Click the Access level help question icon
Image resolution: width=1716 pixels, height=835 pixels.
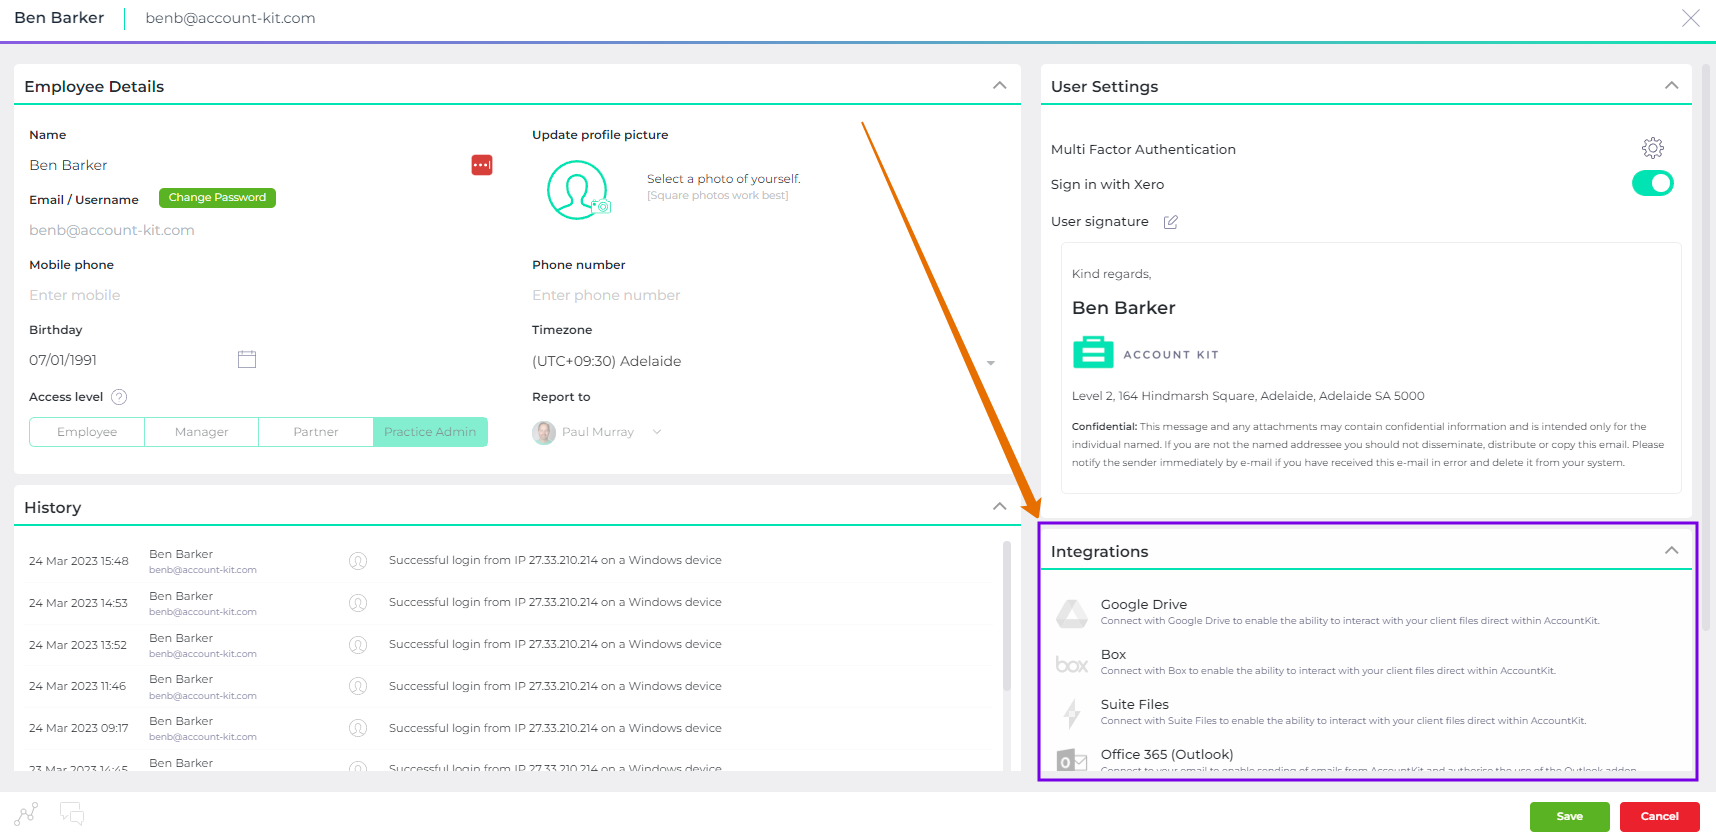coord(119,397)
